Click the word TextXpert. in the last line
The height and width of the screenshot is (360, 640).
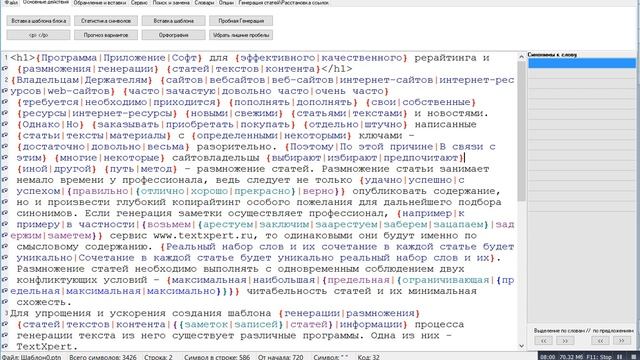coord(47,347)
